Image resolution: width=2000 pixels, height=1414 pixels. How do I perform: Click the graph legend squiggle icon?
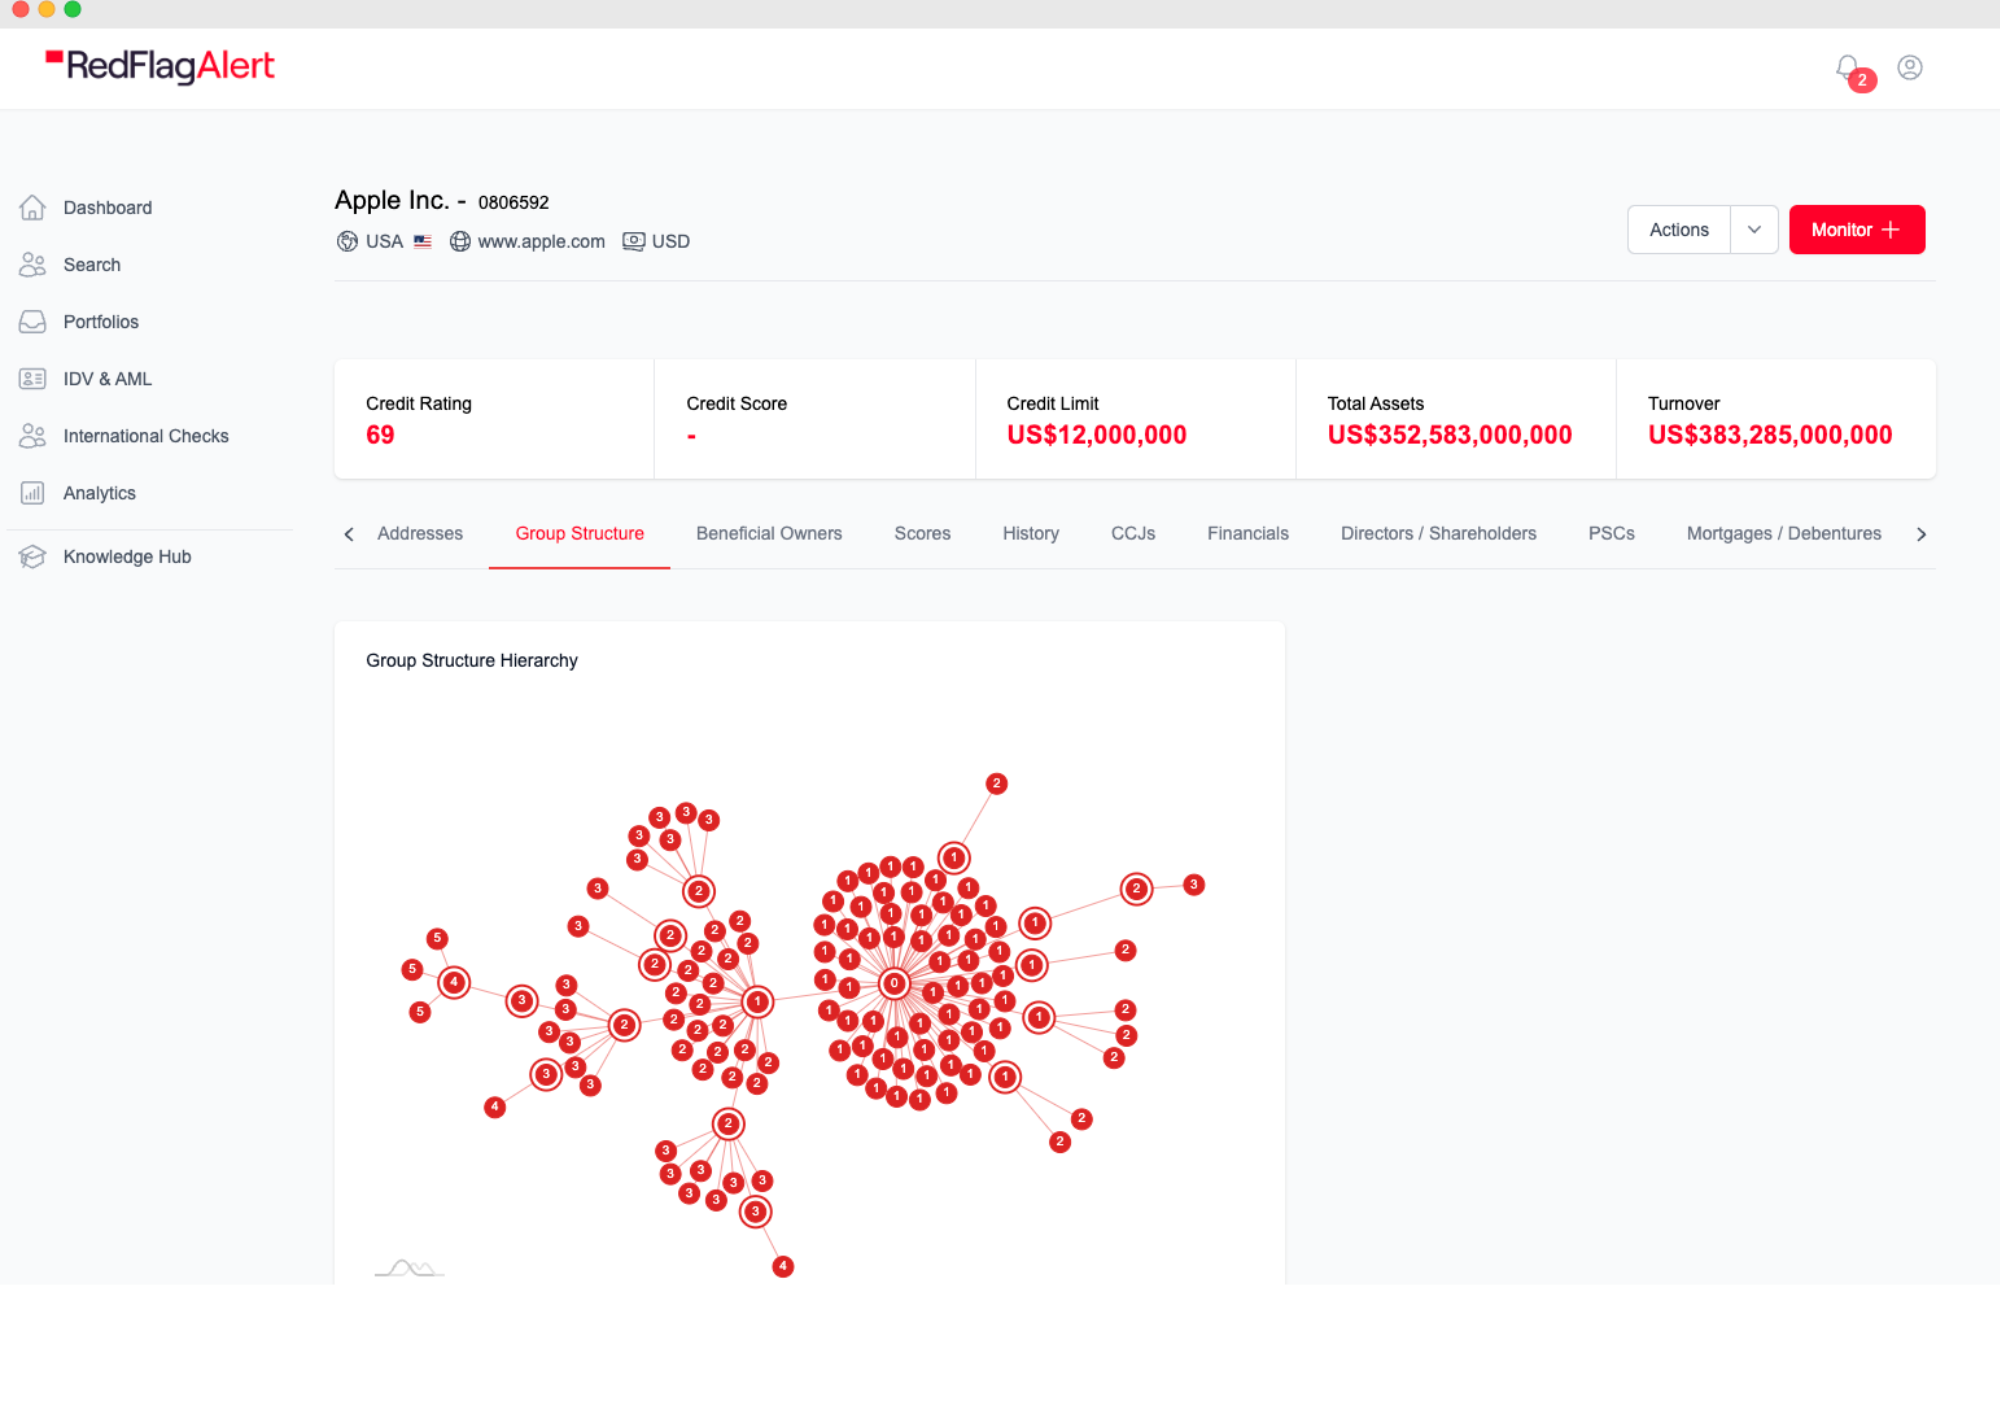tap(409, 1268)
